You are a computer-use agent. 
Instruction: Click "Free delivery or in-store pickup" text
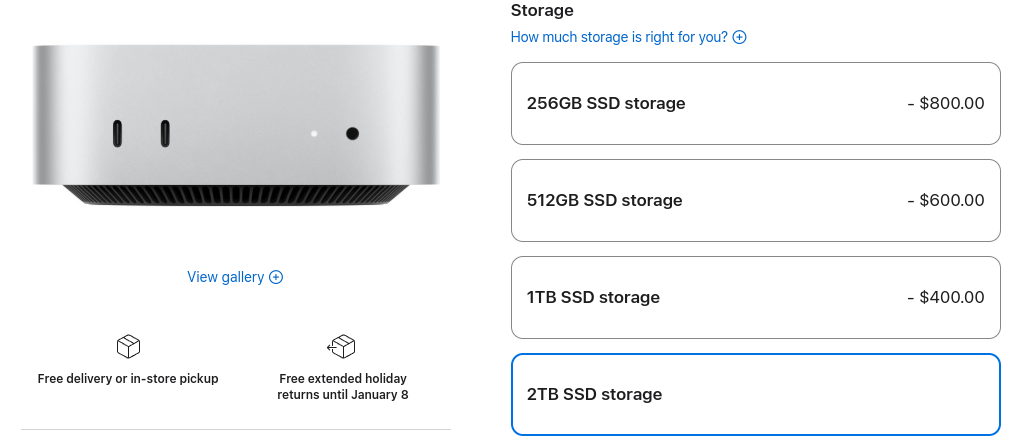(128, 379)
